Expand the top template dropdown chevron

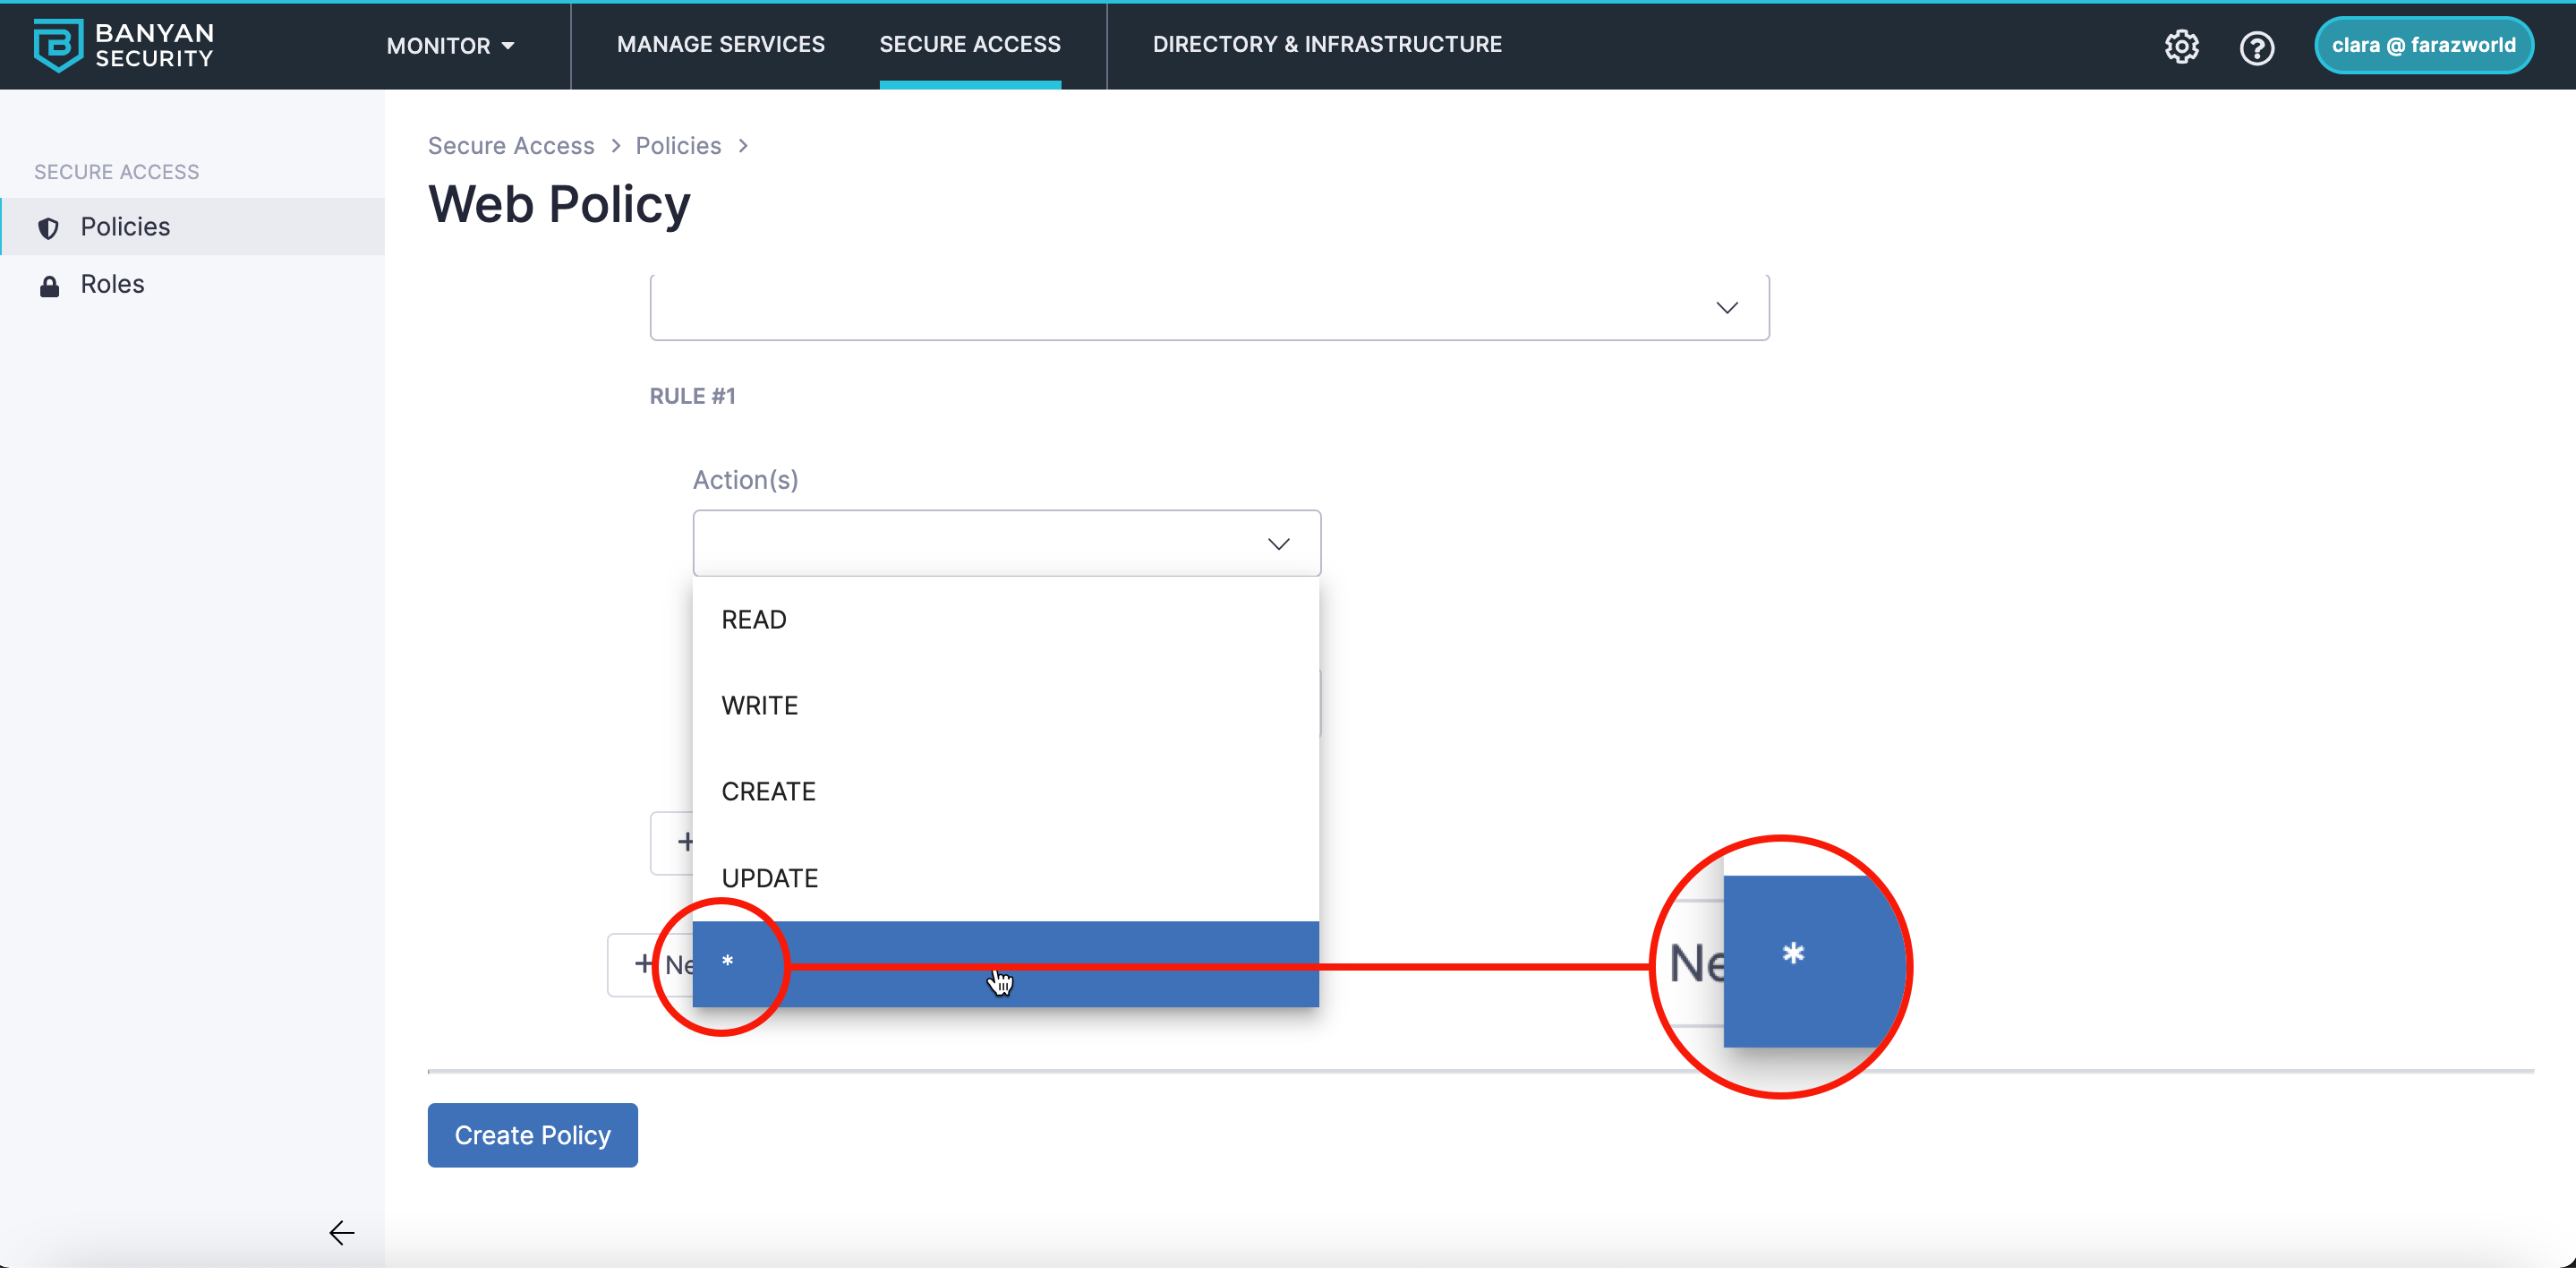click(x=1726, y=307)
